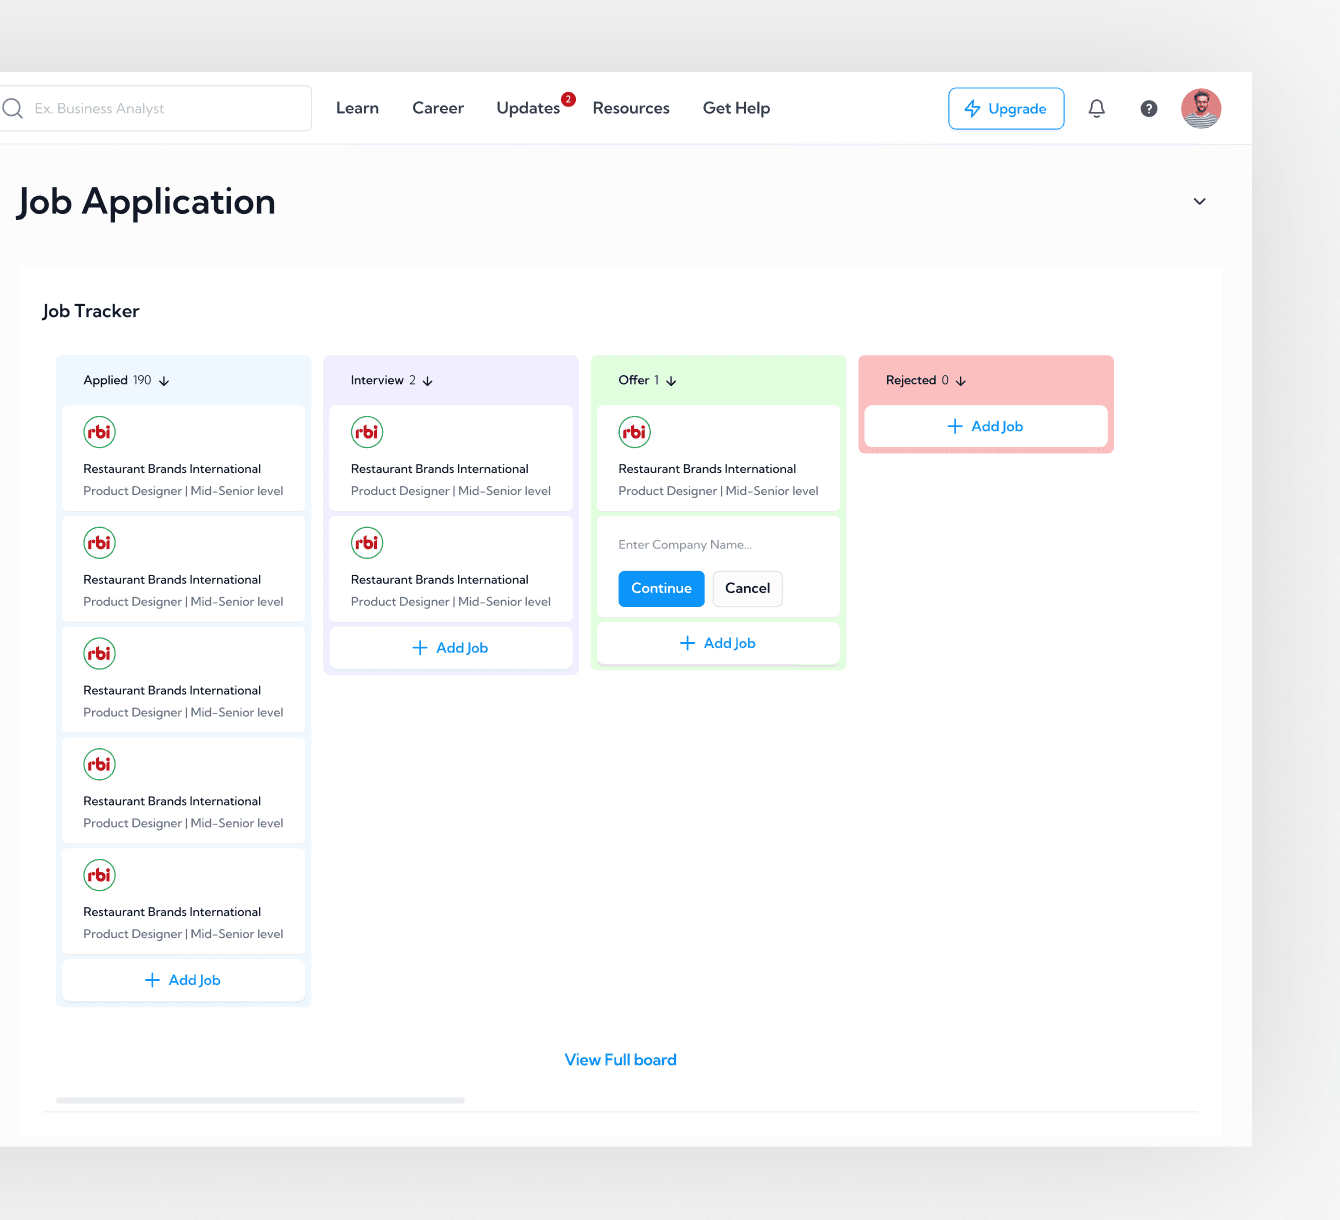Click the help question mark icon
The width and height of the screenshot is (1340, 1220).
pyautogui.click(x=1148, y=108)
